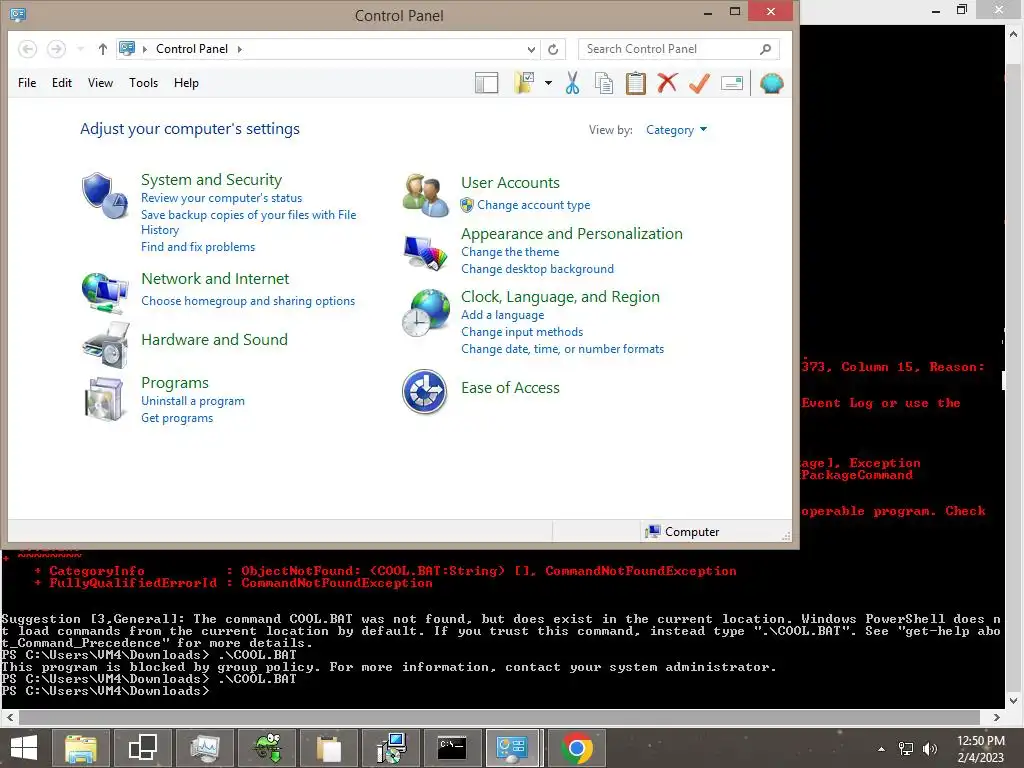Open Hardware and Sound category
The width and height of the screenshot is (1024, 768).
tap(214, 340)
